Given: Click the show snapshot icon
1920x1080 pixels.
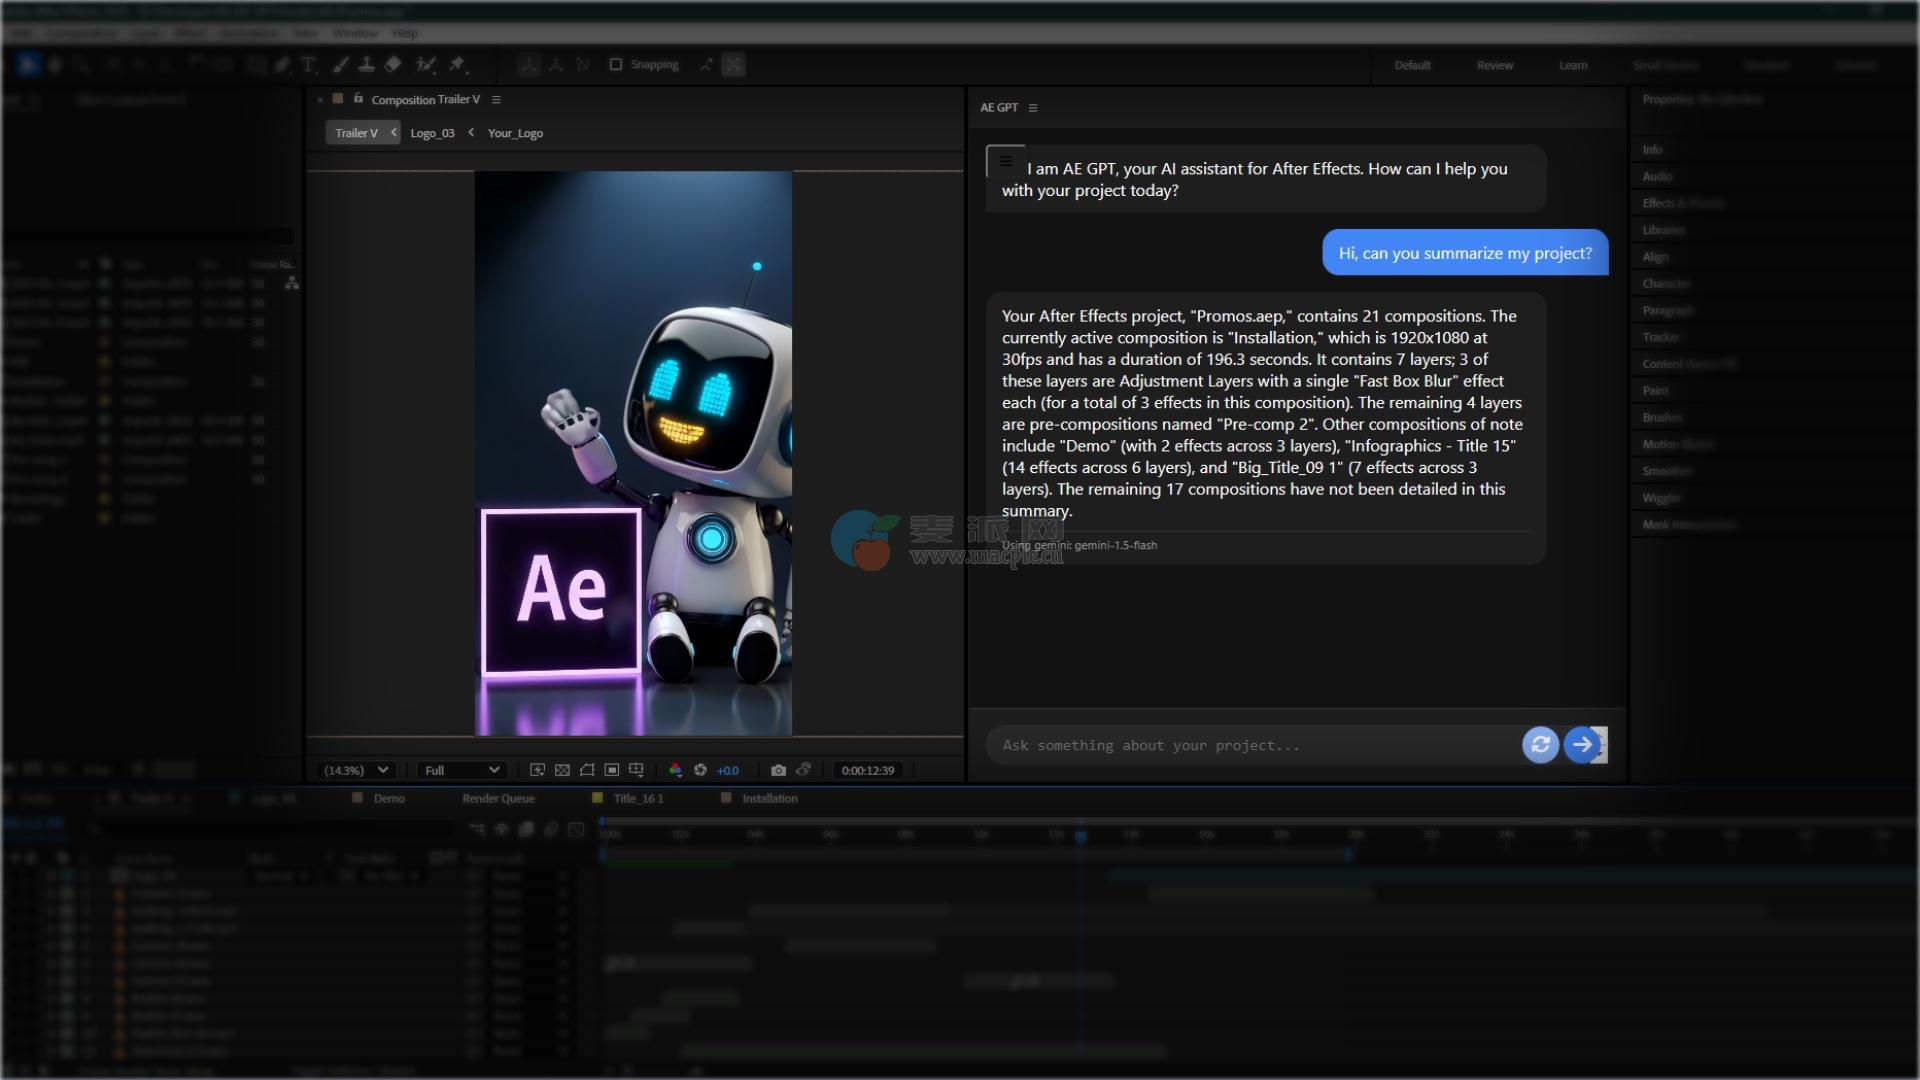Looking at the screenshot, I should tap(803, 770).
